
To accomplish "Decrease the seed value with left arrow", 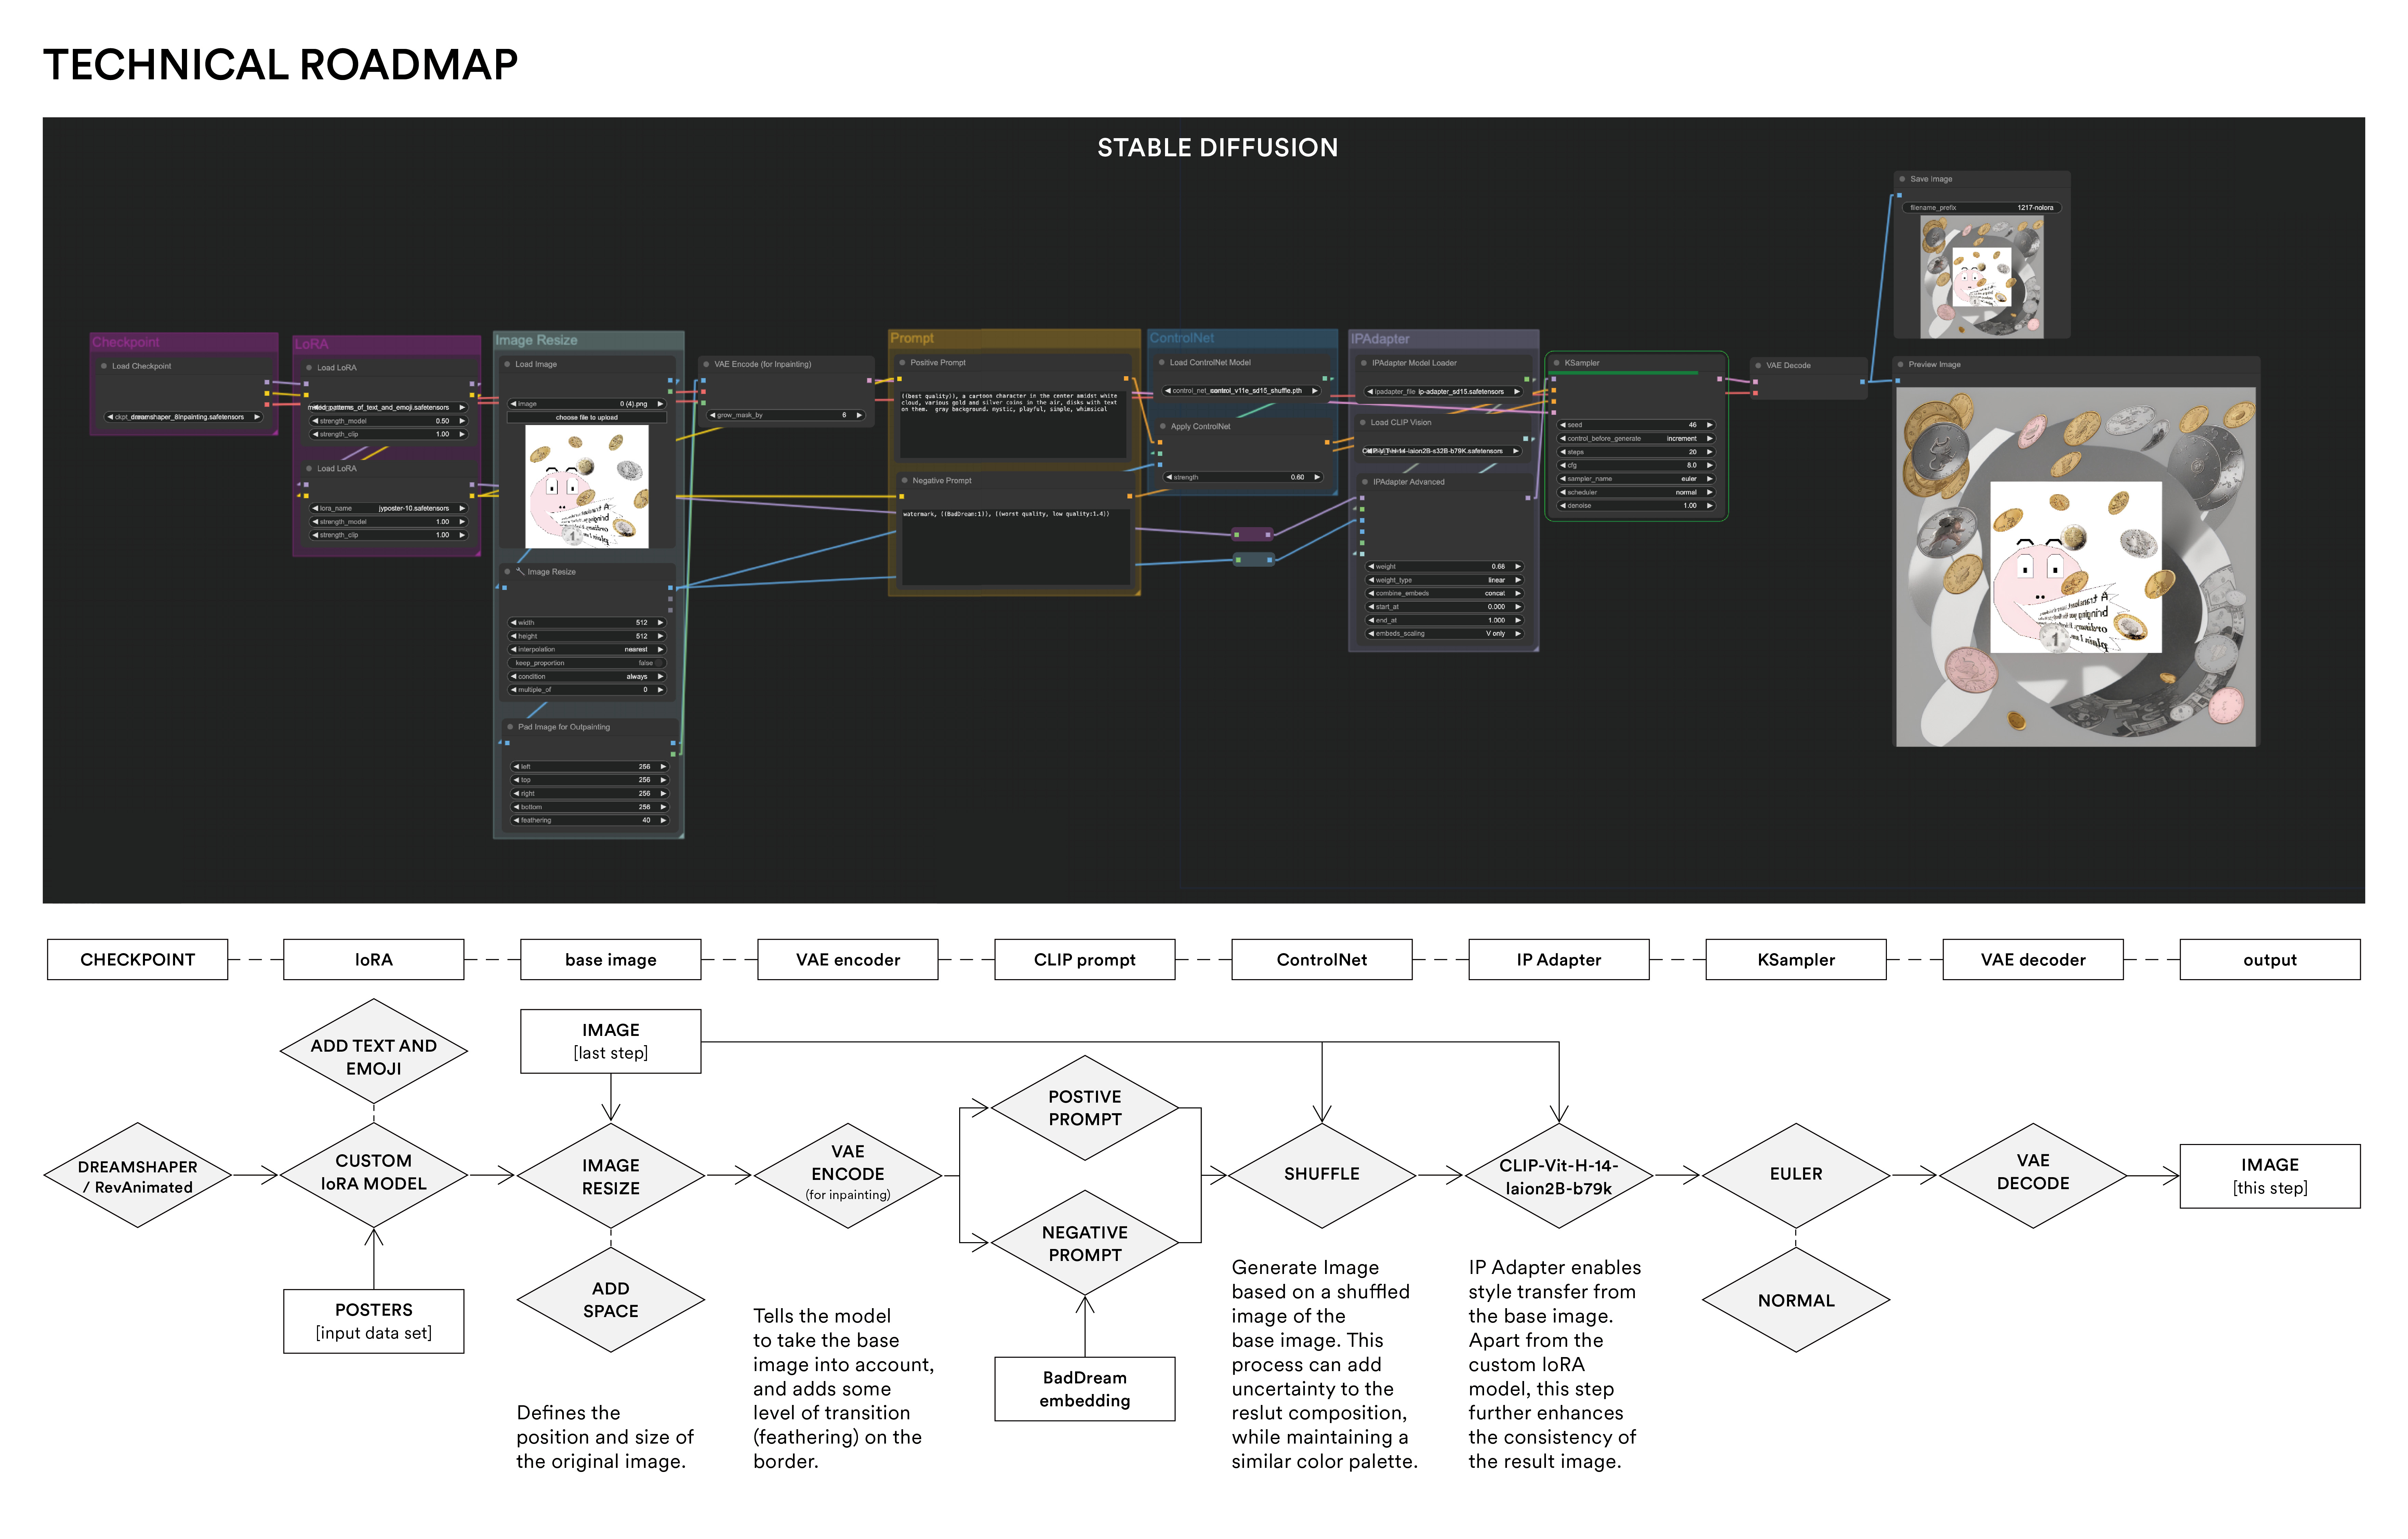I will coord(1563,425).
